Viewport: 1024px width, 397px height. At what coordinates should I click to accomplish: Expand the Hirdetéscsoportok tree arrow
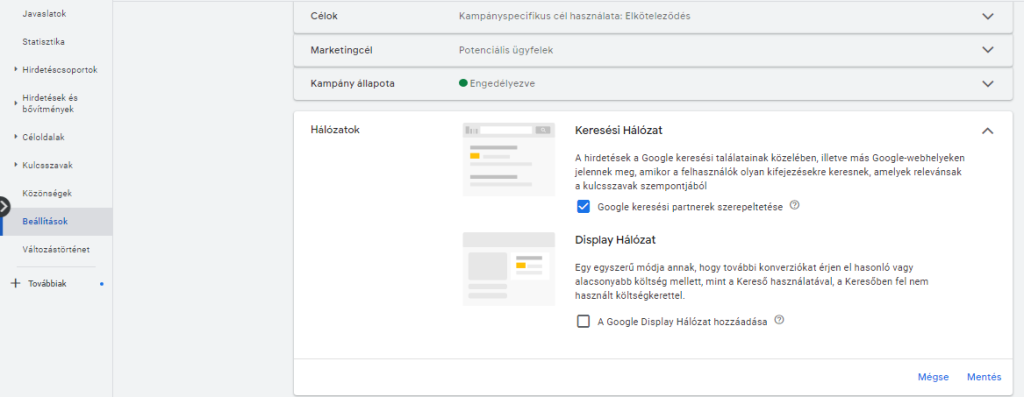(16, 69)
